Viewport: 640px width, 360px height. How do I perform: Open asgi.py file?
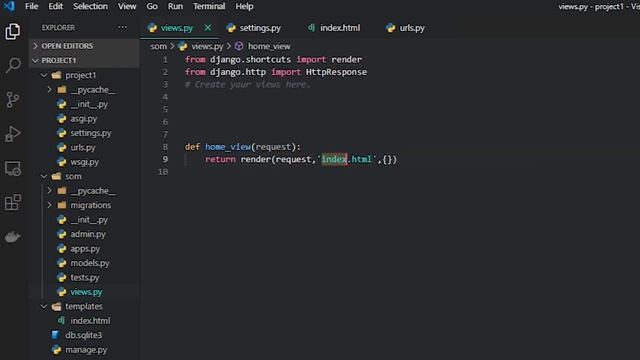pos(83,119)
